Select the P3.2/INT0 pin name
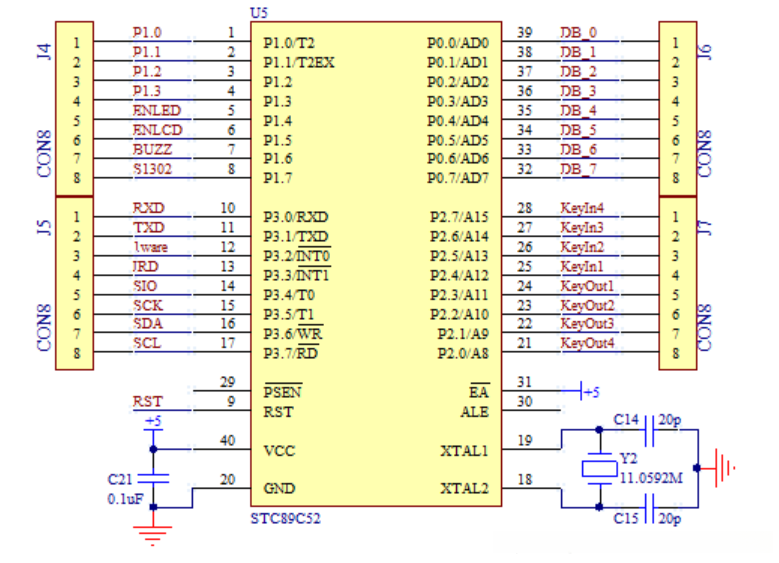This screenshot has width=779, height=563. tap(297, 256)
